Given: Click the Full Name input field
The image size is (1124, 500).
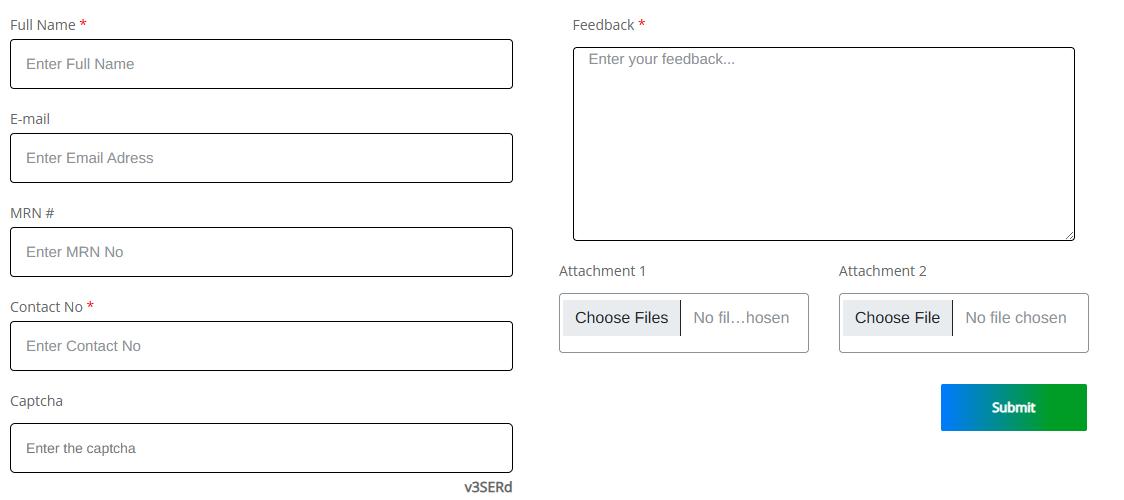Looking at the screenshot, I should [261, 64].
